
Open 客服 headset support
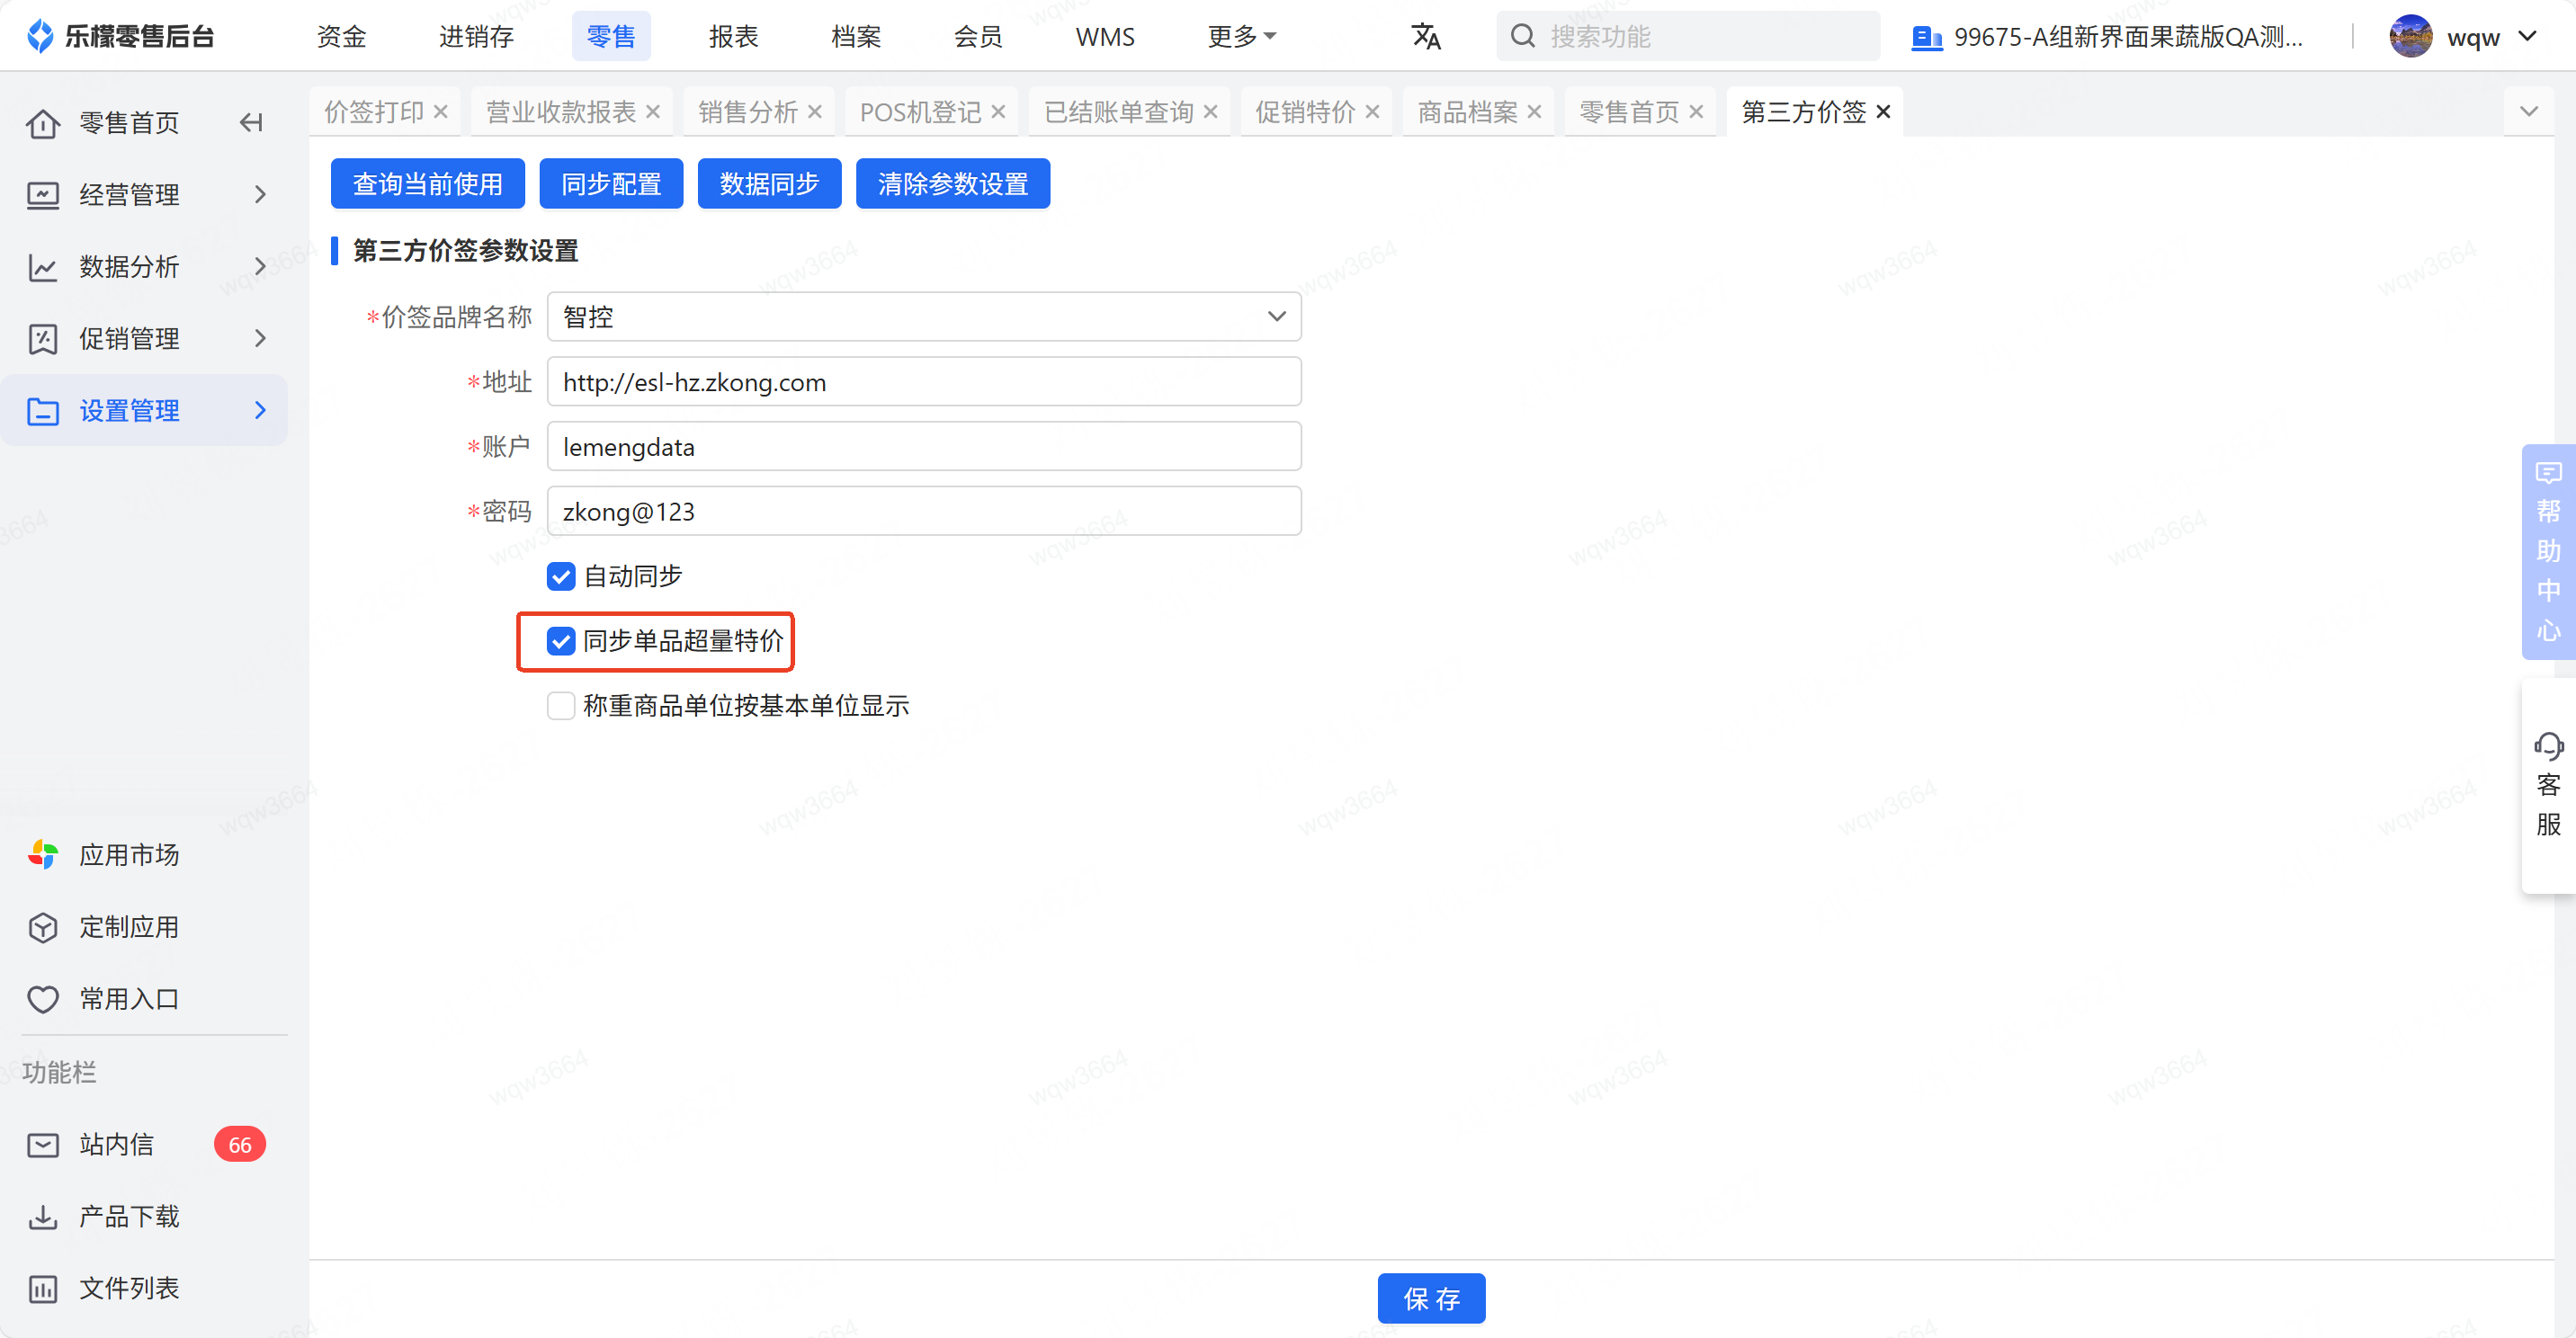click(x=2548, y=786)
